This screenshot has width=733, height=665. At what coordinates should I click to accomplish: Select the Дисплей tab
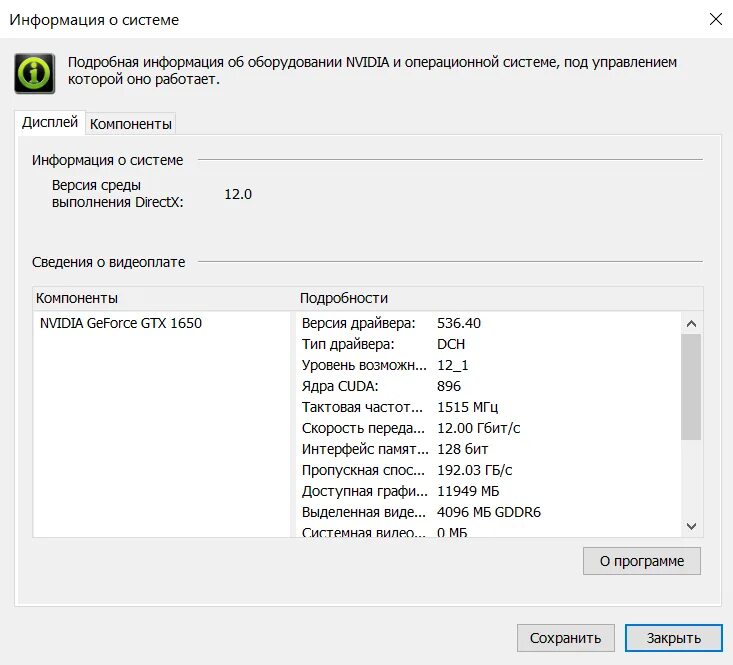click(x=50, y=122)
